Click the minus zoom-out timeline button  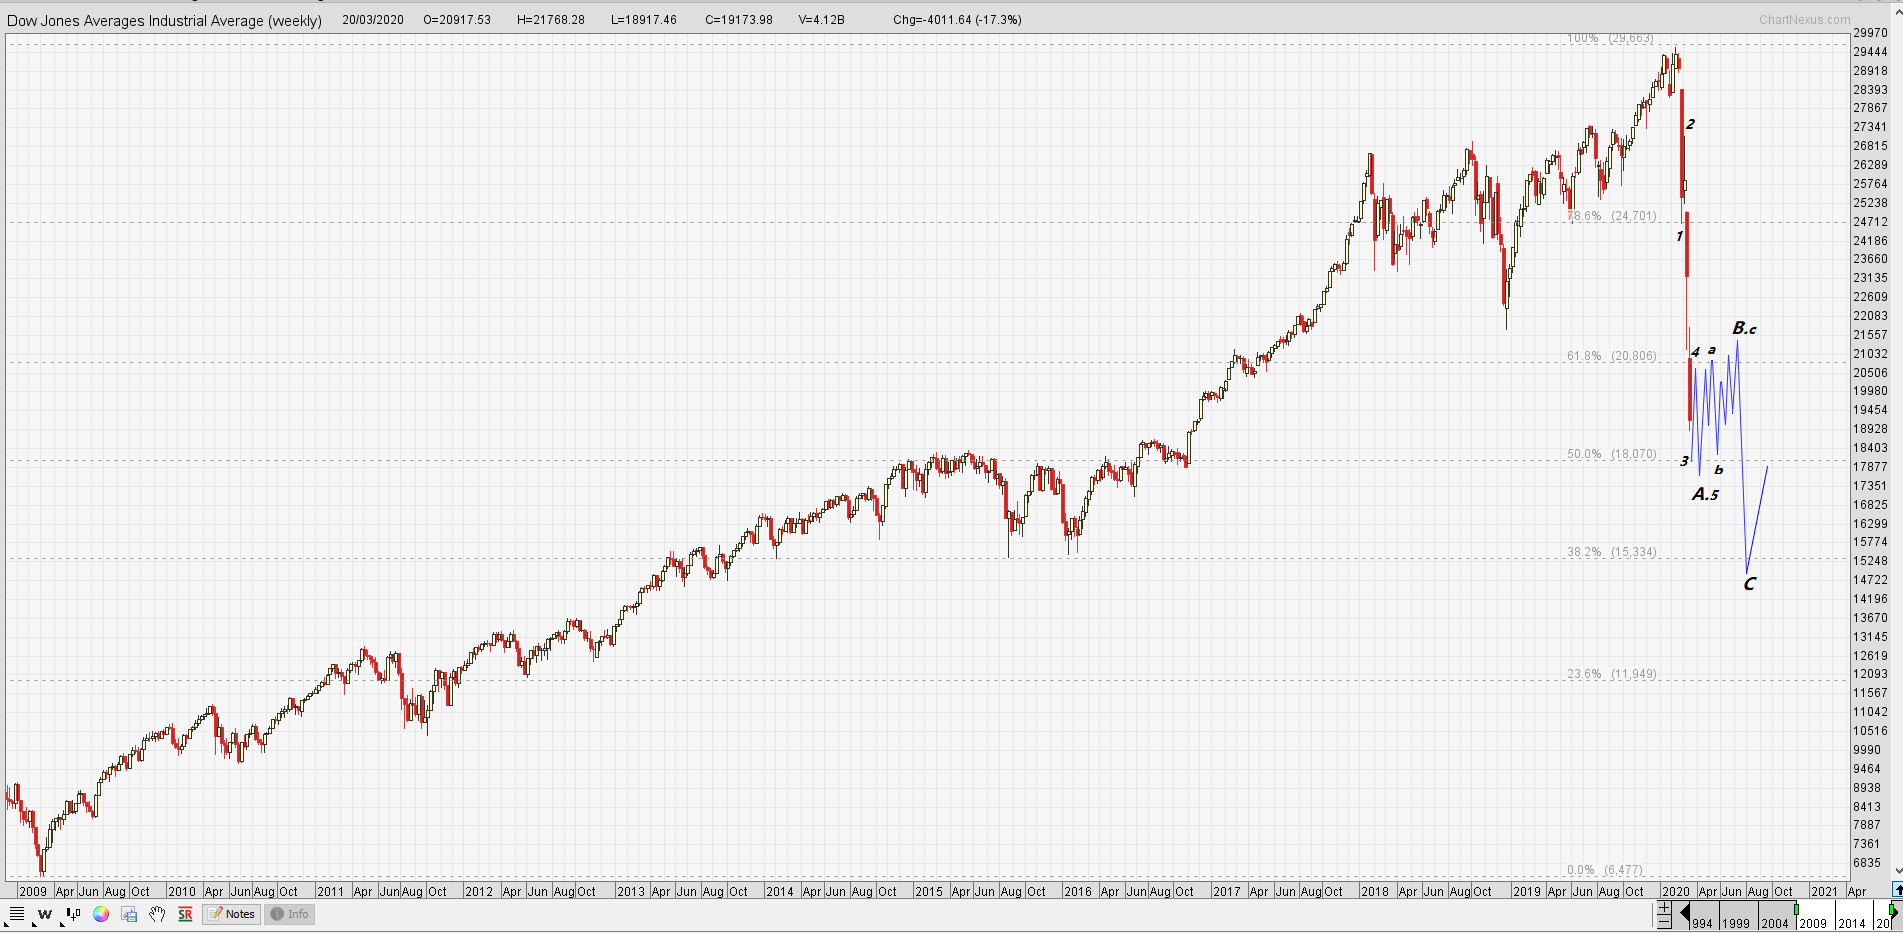1664,921
